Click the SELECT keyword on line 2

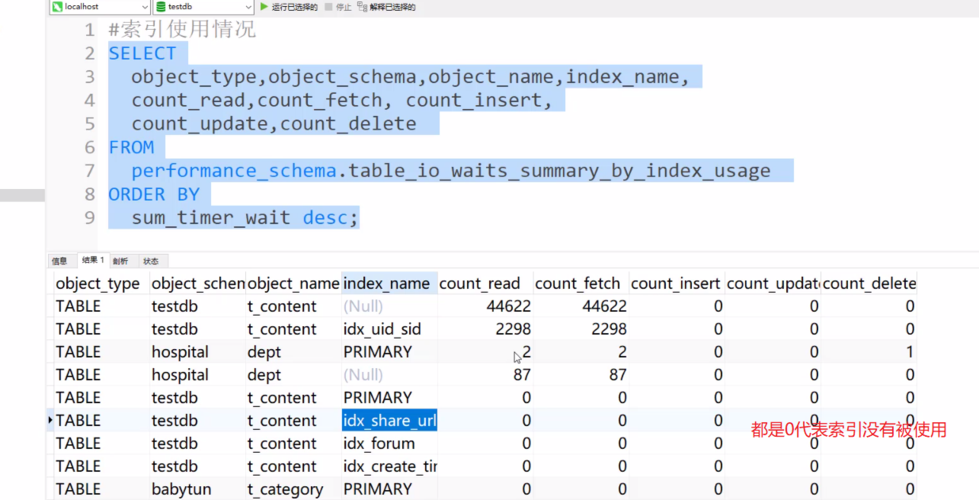(x=142, y=53)
